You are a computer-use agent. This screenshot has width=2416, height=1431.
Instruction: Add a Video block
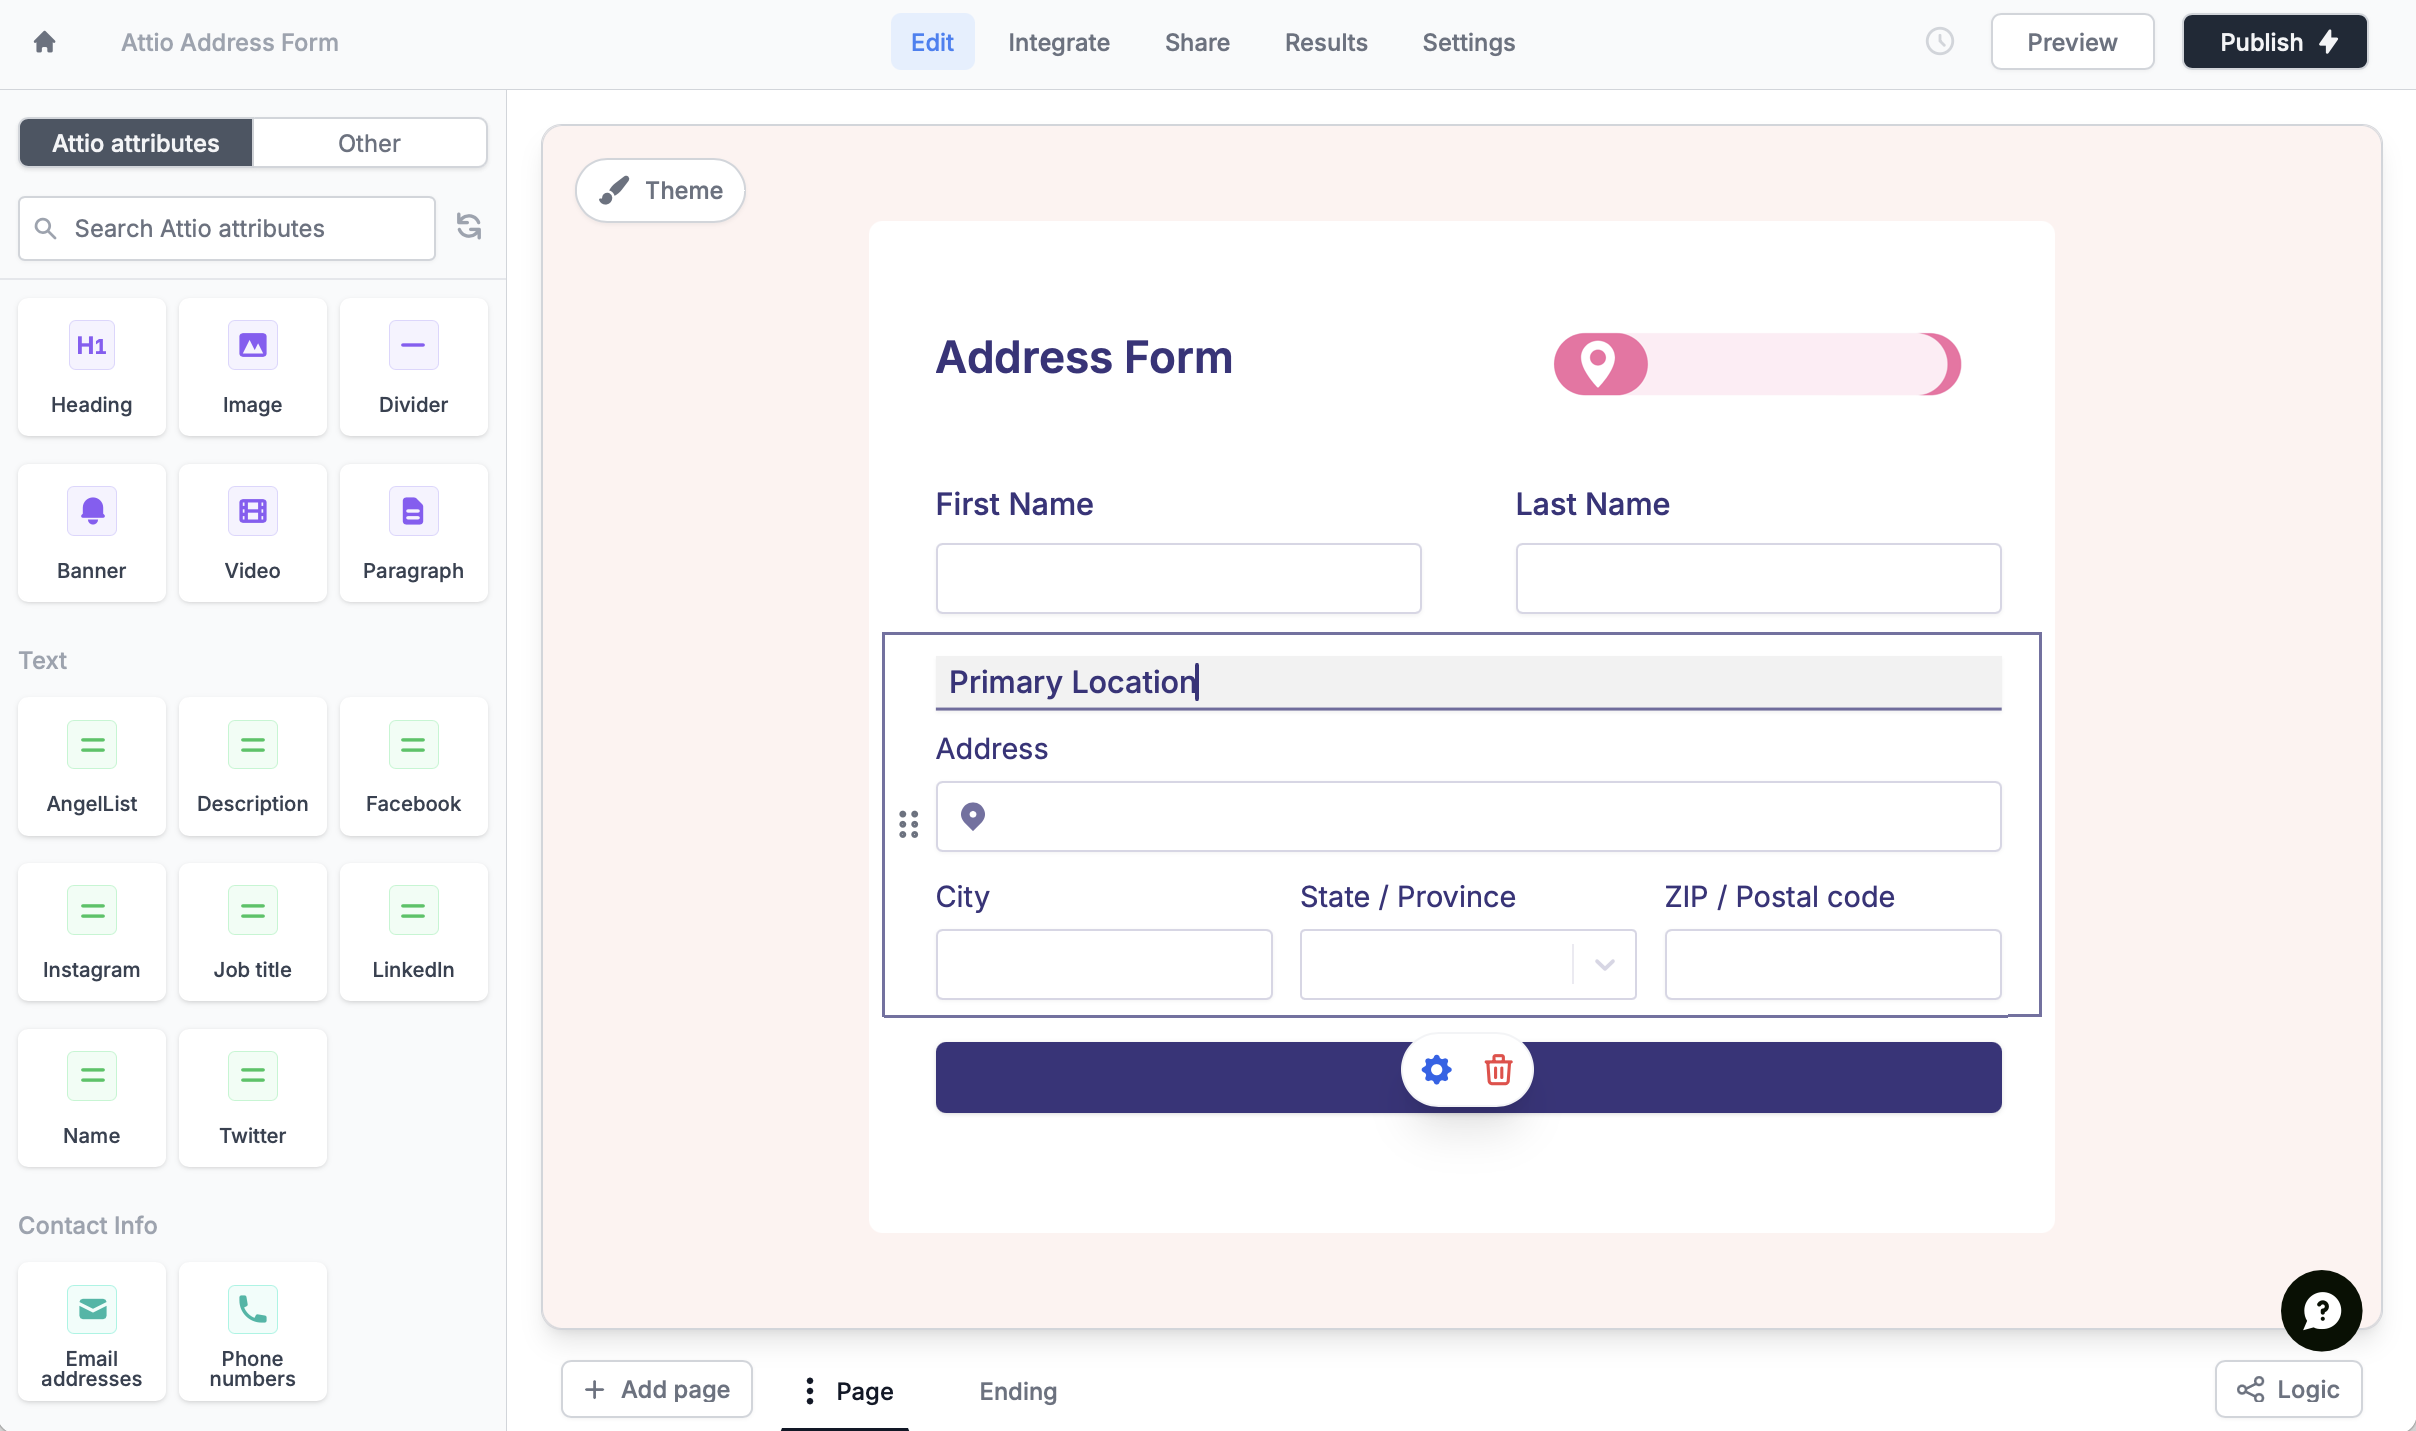pos(252,533)
